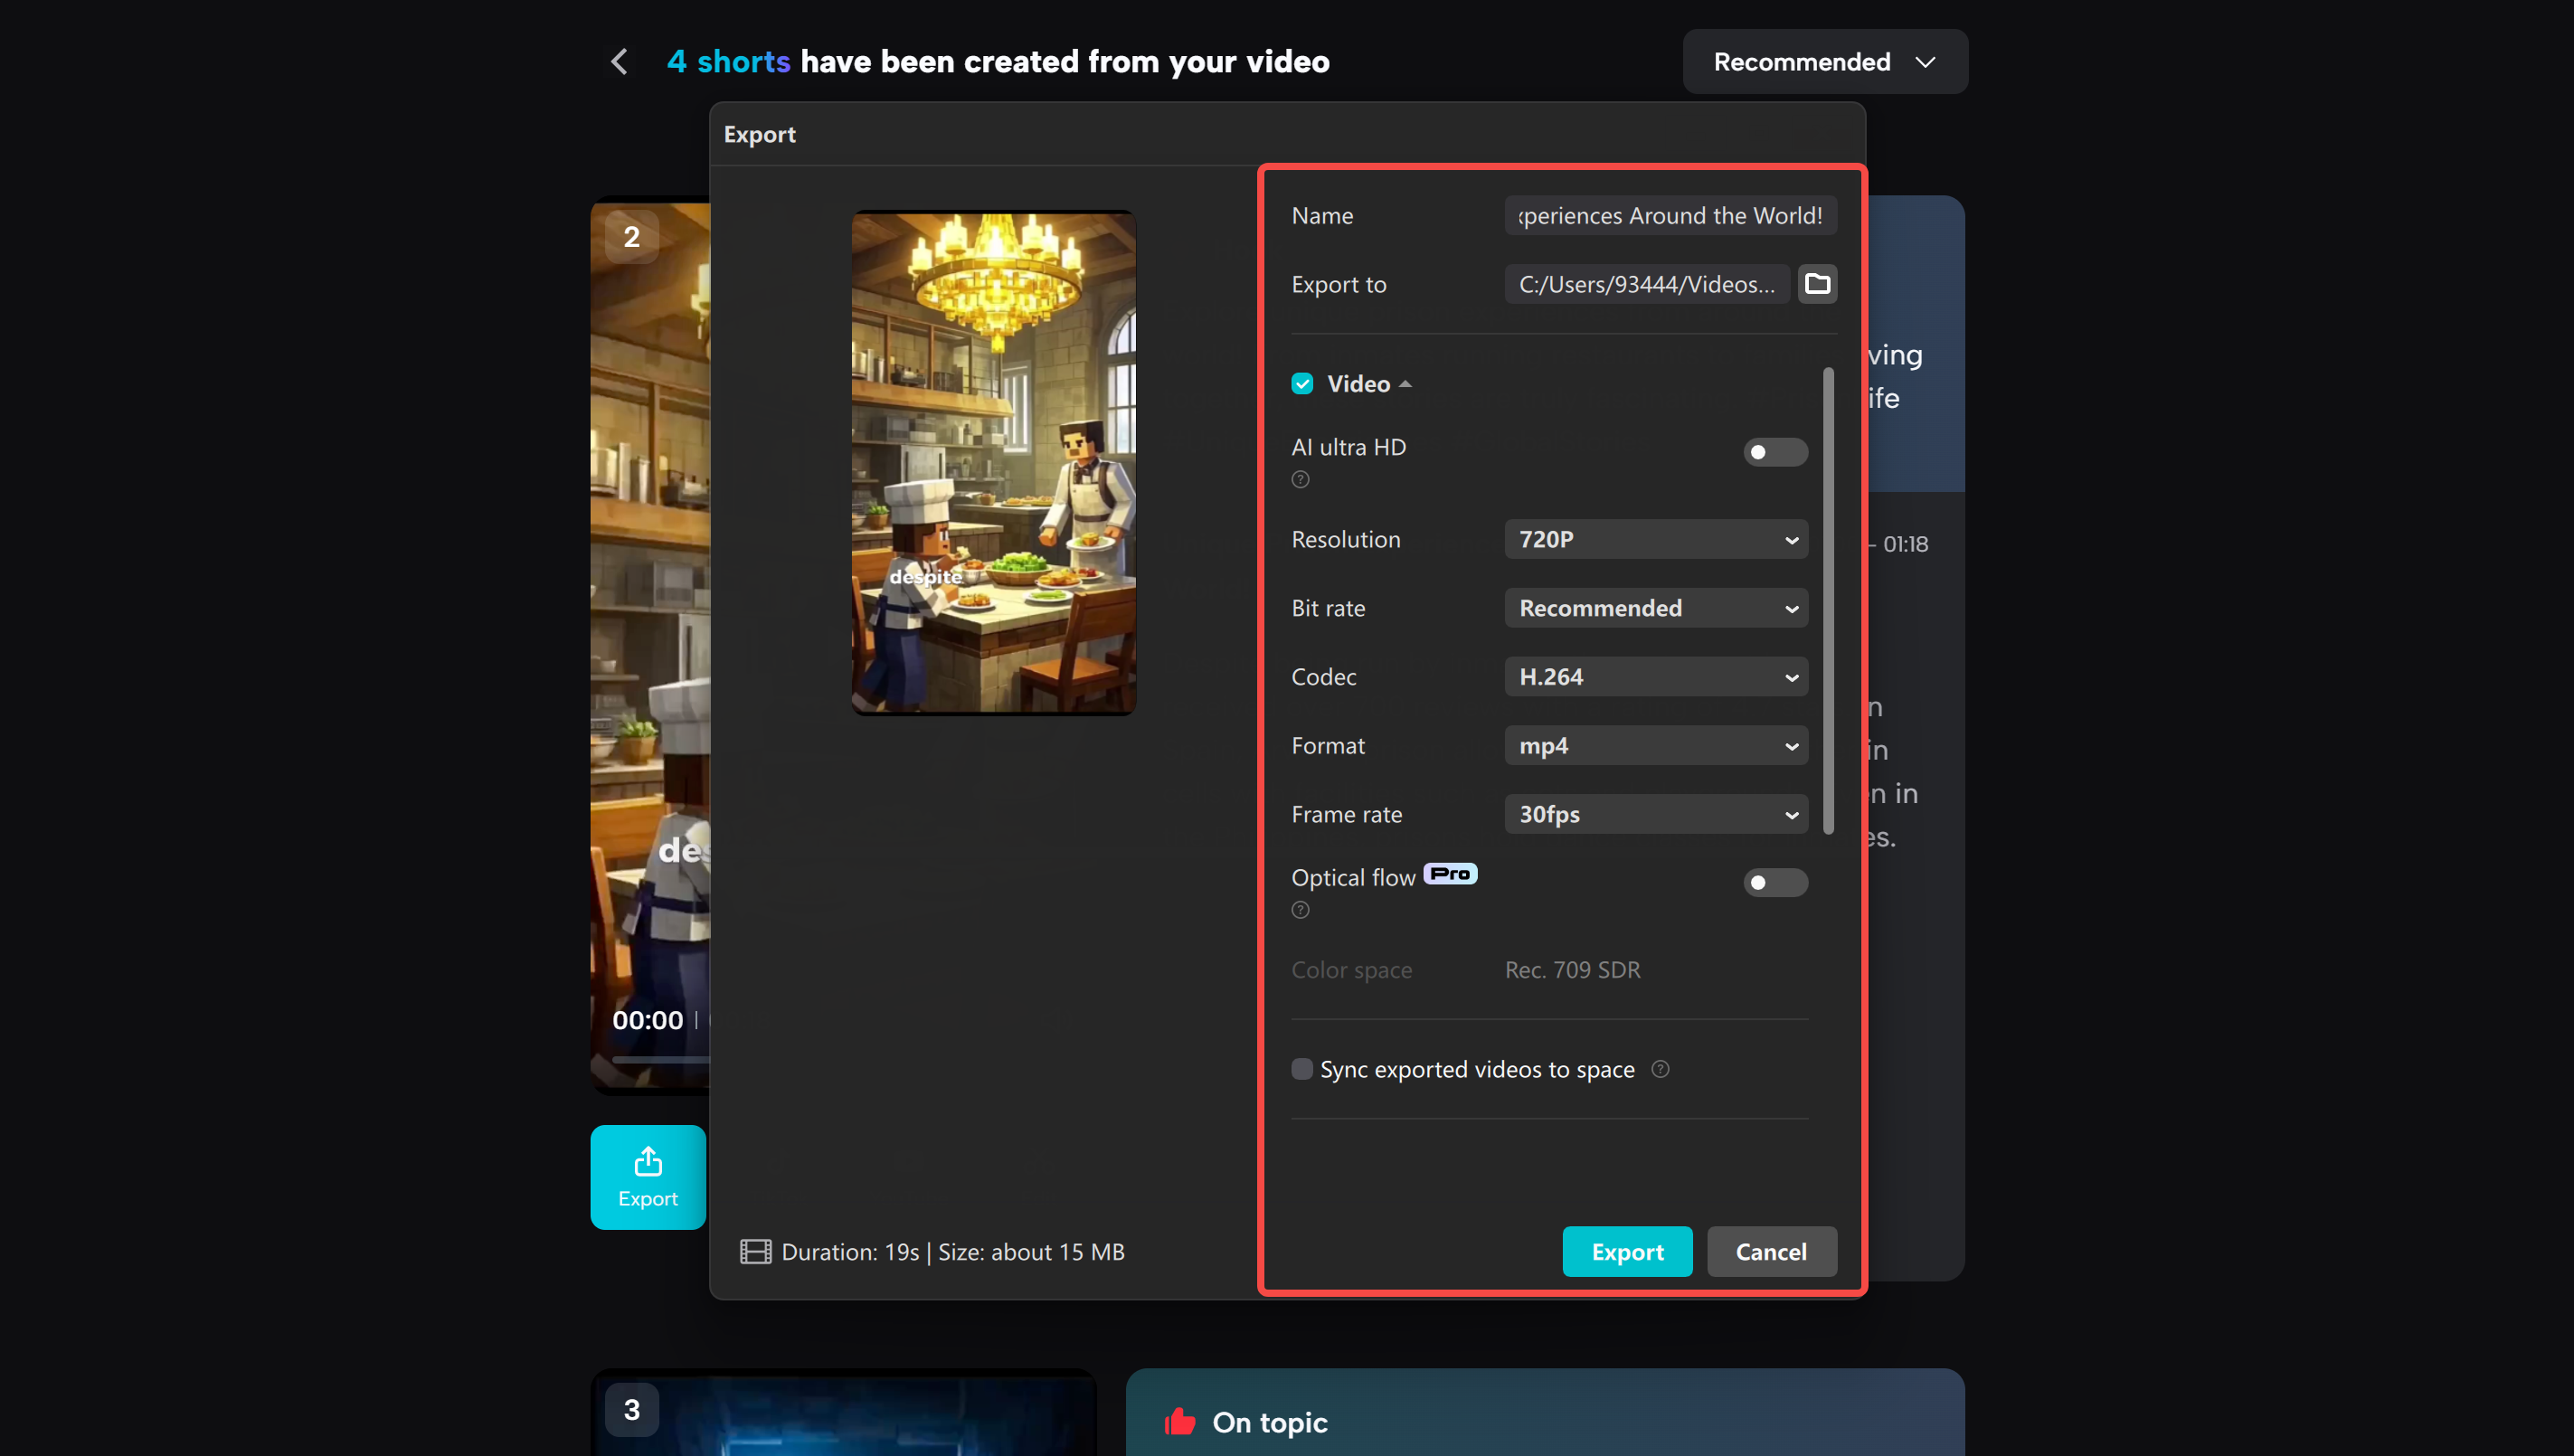Image resolution: width=2574 pixels, height=1456 pixels.
Task: Open the Codec dropdown showing H.264
Action: coord(1655,676)
